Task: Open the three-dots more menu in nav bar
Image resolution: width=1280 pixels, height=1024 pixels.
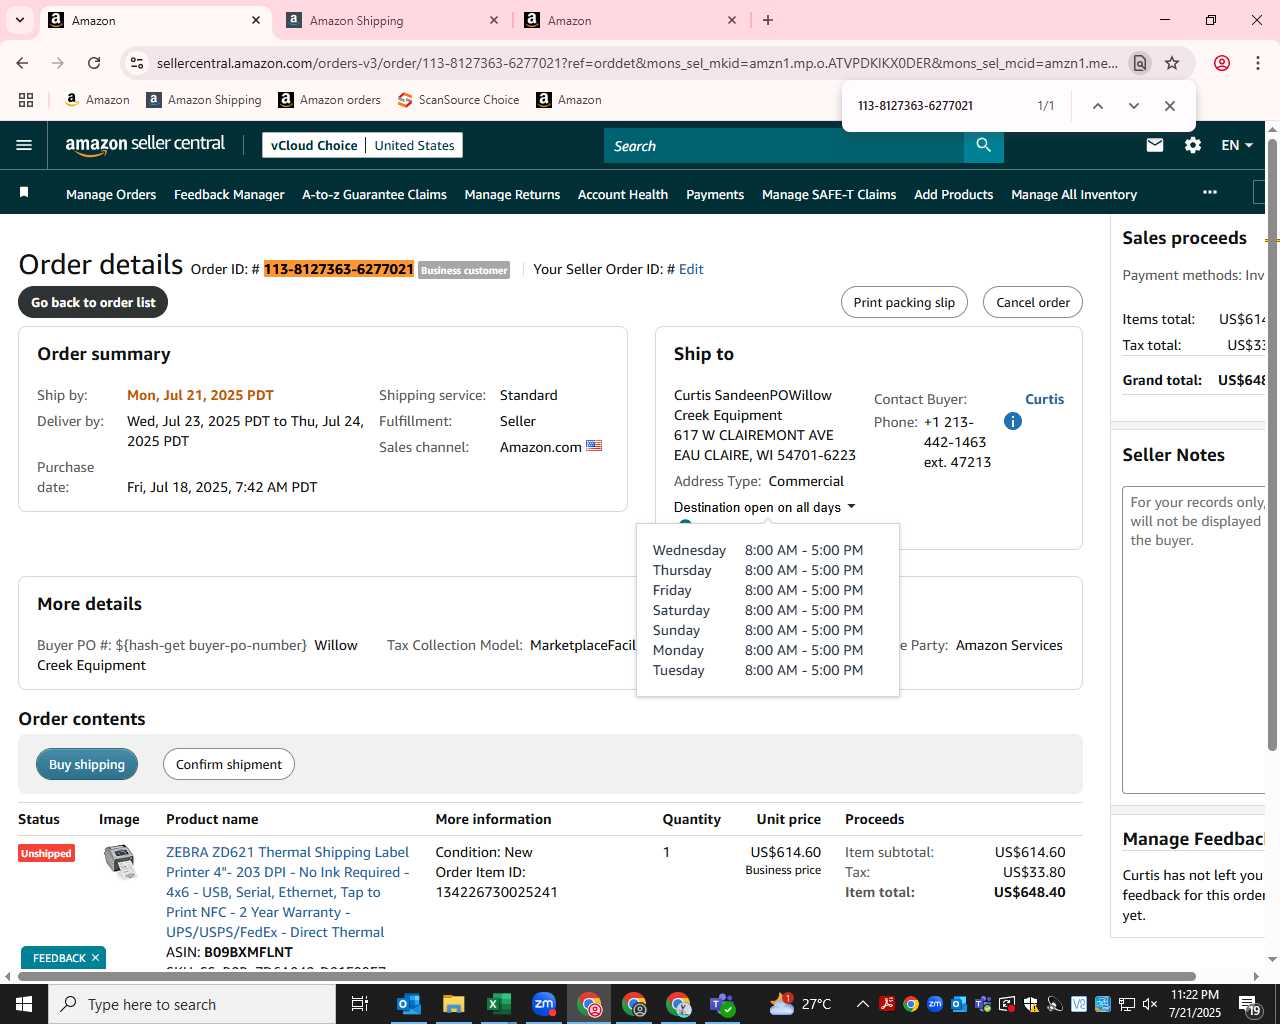Action: tap(1210, 192)
